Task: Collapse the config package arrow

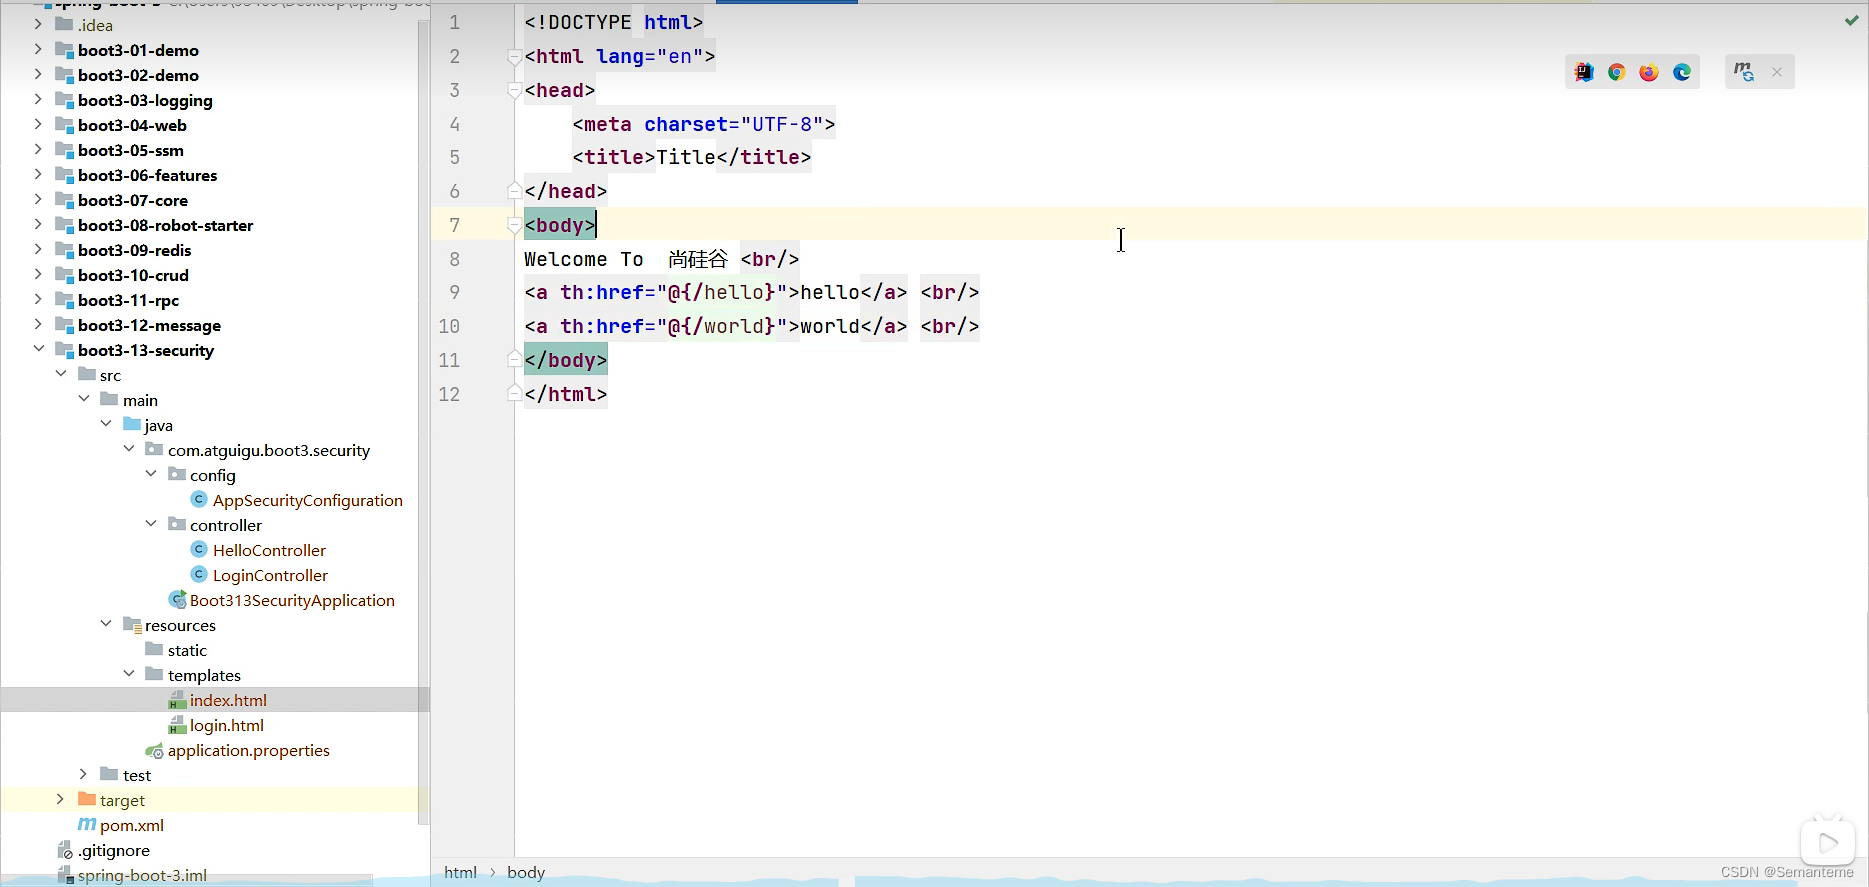Action: (151, 474)
